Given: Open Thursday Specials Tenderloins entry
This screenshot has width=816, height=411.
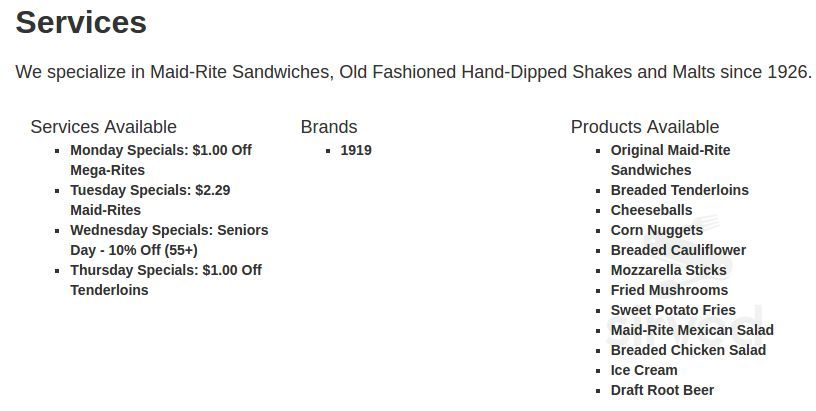Looking at the screenshot, I should point(166,280).
